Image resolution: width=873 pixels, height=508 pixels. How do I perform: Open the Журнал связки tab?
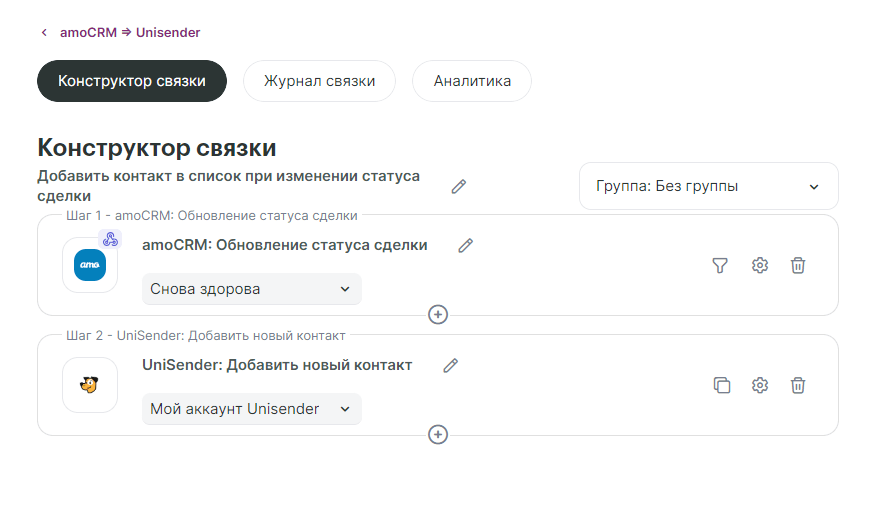(x=320, y=81)
